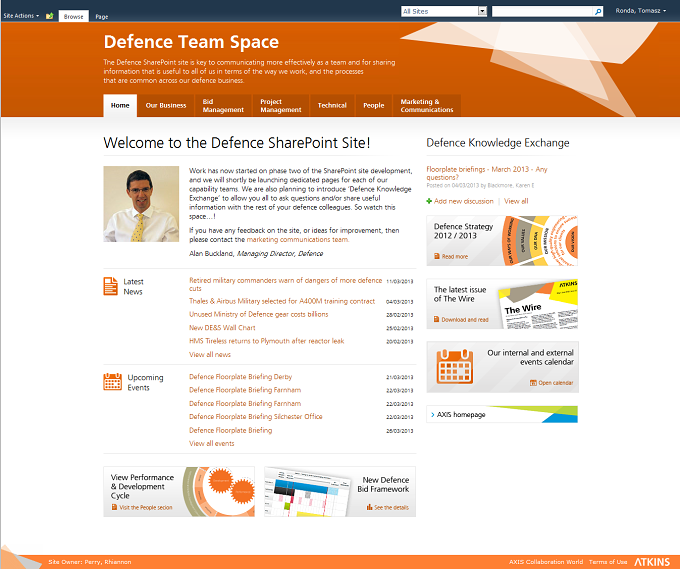Click the See the details chart icon
The image size is (680, 569).
[x=369, y=507]
